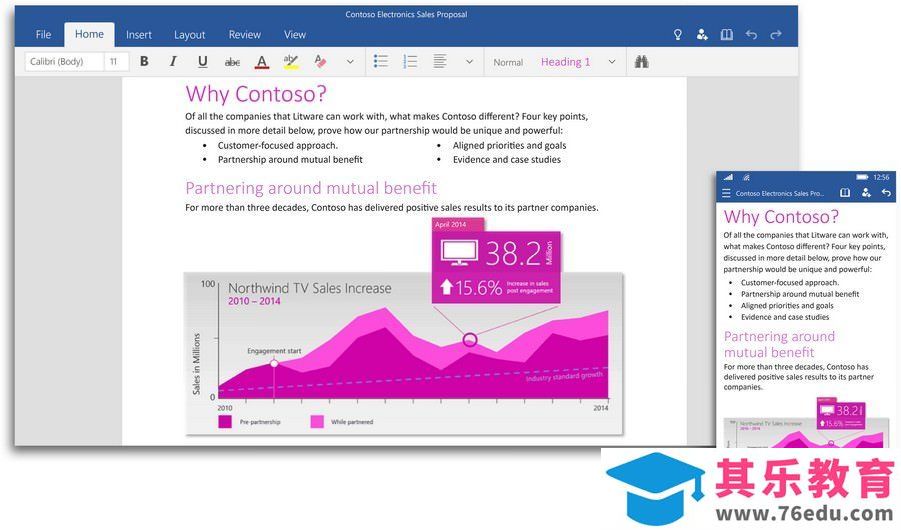This screenshot has width=901, height=530.
Task: Toggle Italic formatting
Action: [x=173, y=62]
